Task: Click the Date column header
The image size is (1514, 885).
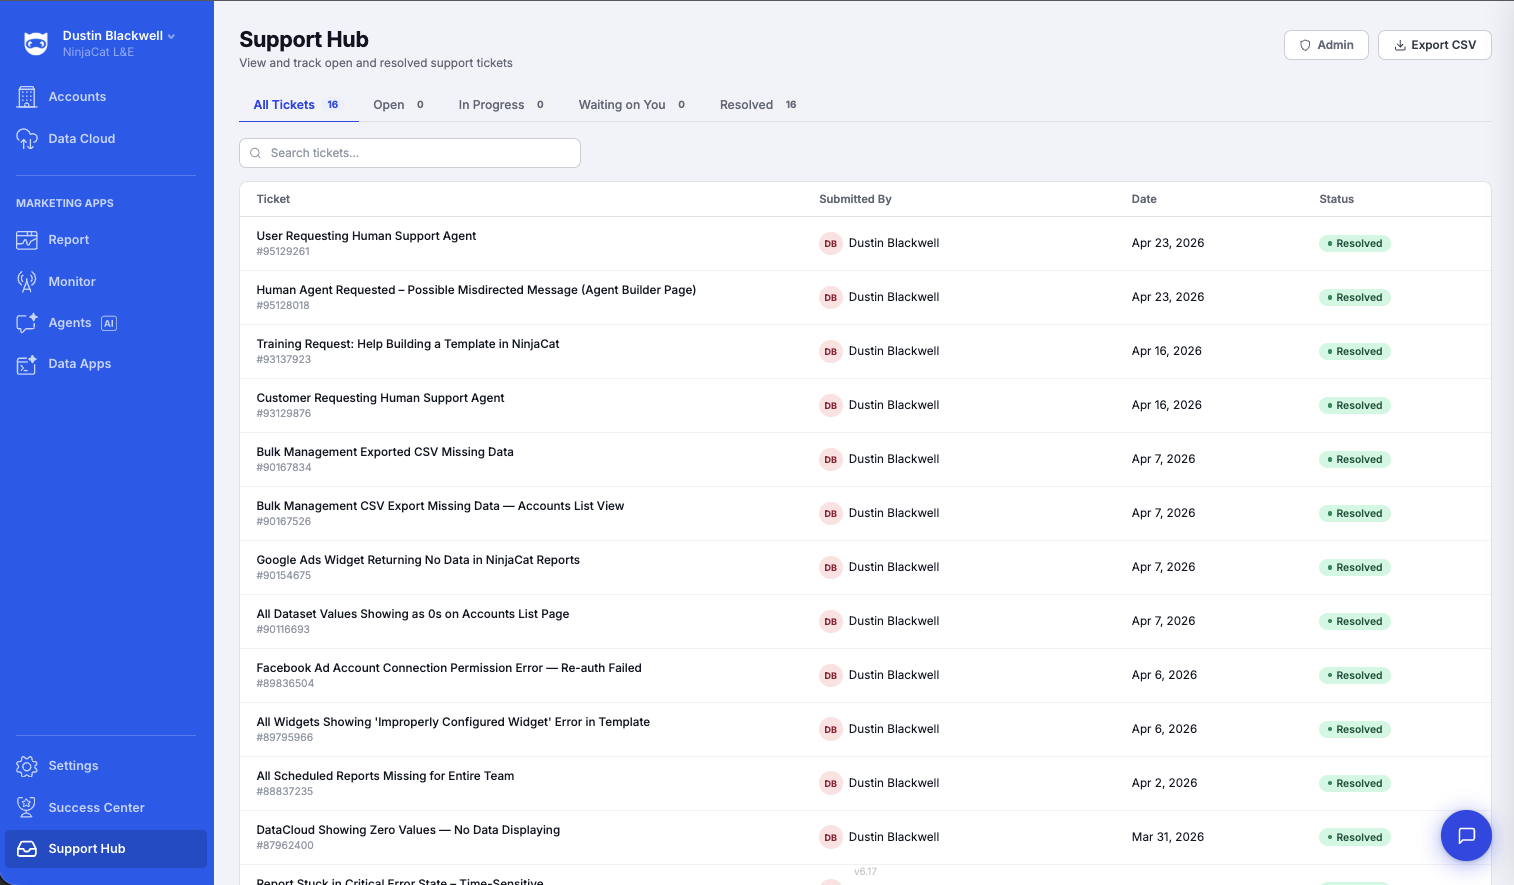Action: [1144, 199]
